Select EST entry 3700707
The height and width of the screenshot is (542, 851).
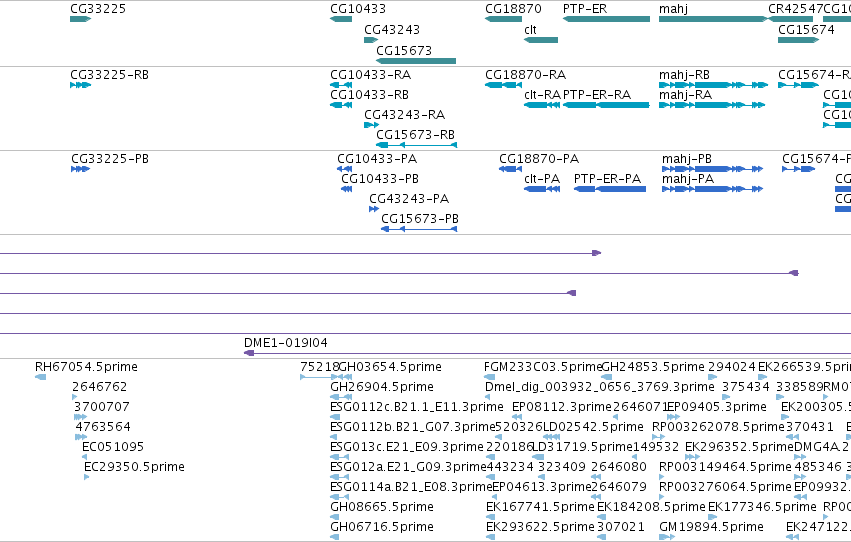pos(101,407)
